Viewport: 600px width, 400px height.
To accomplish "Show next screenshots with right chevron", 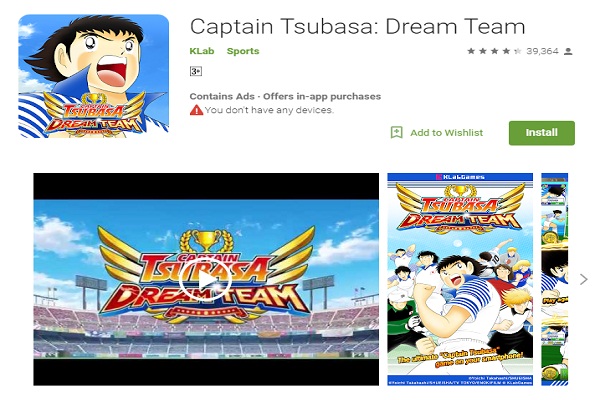I will pyautogui.click(x=584, y=279).
